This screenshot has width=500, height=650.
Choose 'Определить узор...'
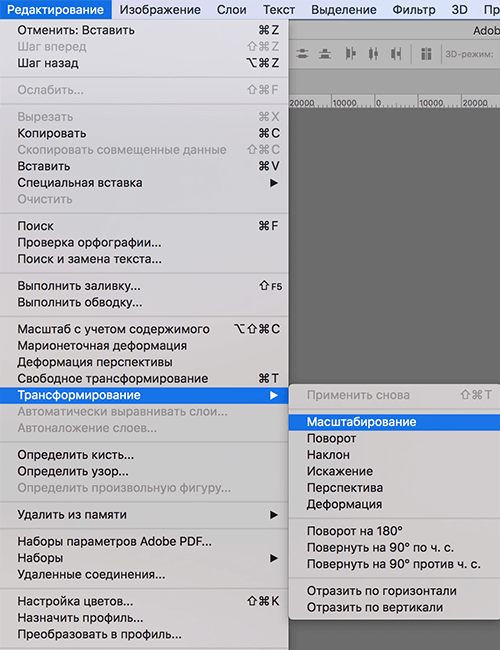pyautogui.click(x=144, y=471)
